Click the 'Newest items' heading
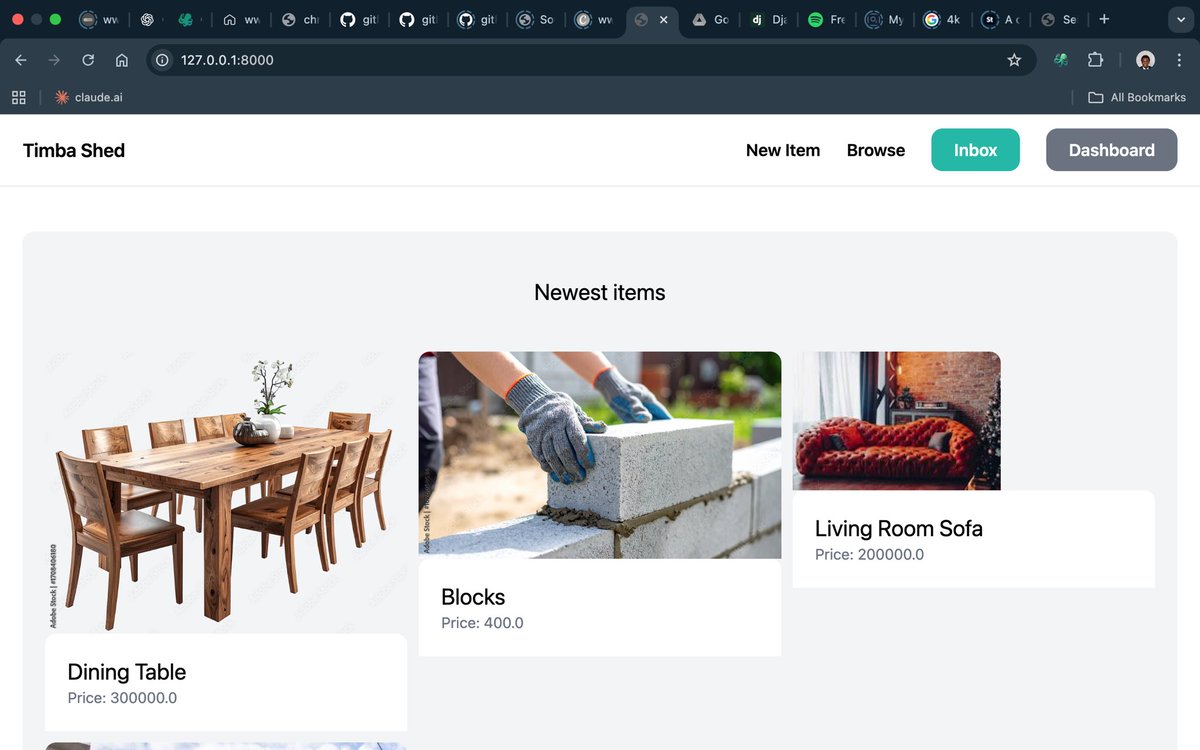1200x750 pixels. [x=600, y=293]
